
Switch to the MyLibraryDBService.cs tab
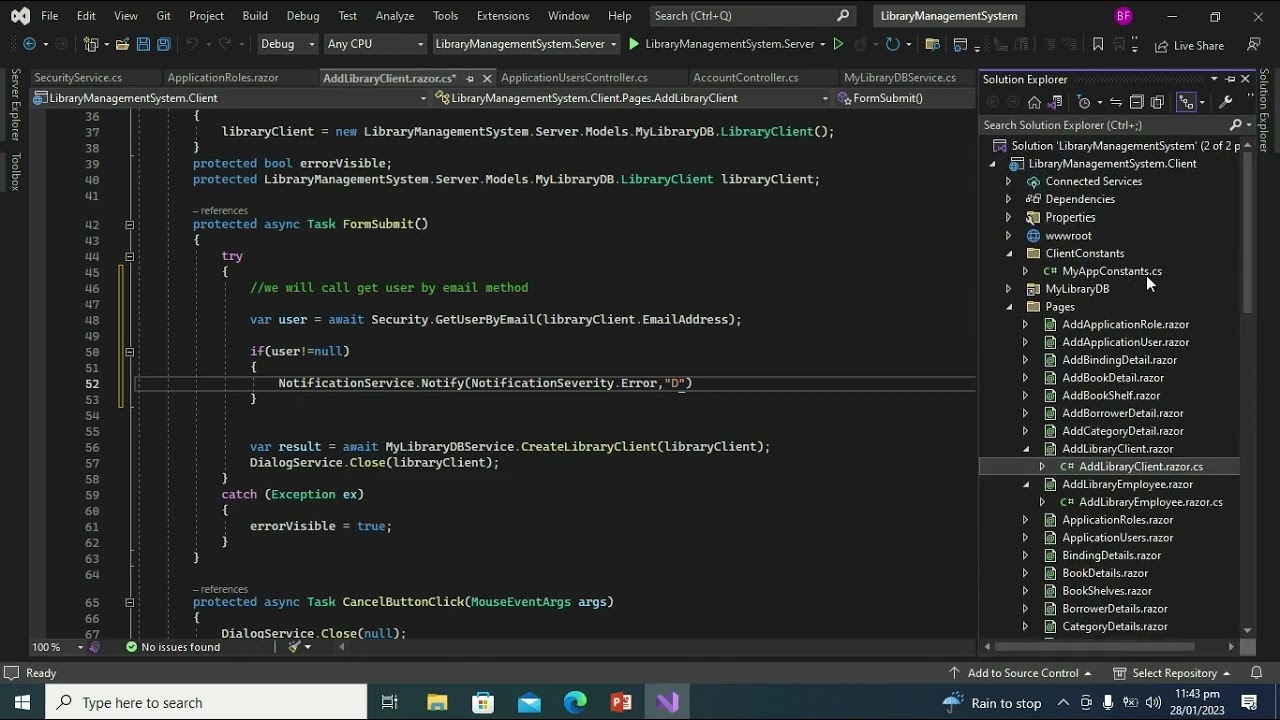pos(900,78)
